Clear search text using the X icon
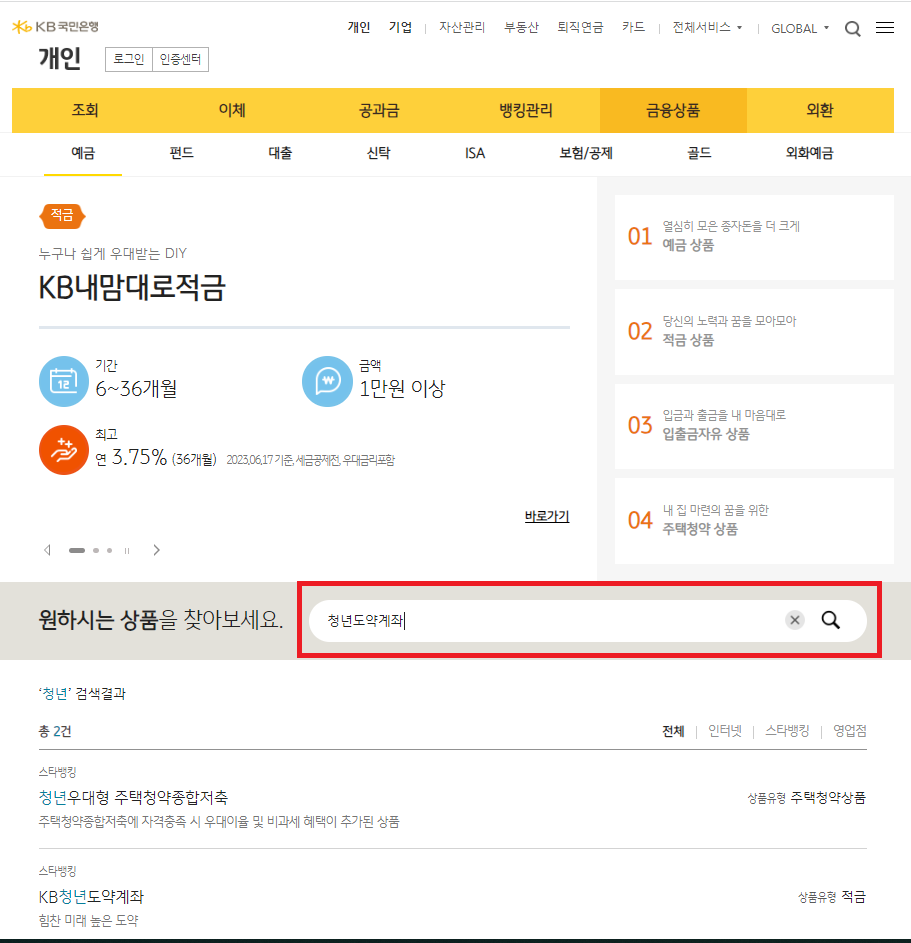 794,620
